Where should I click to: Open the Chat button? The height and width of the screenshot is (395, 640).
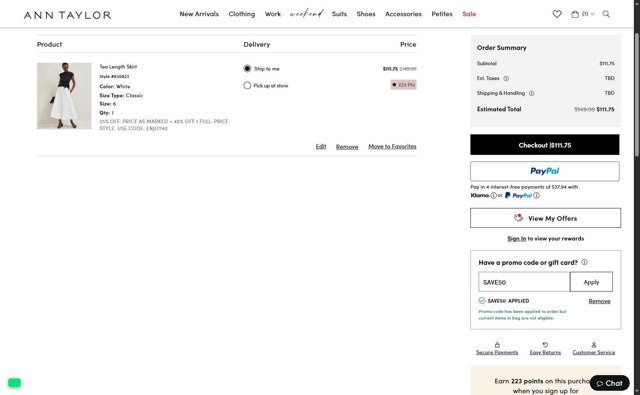(x=609, y=383)
